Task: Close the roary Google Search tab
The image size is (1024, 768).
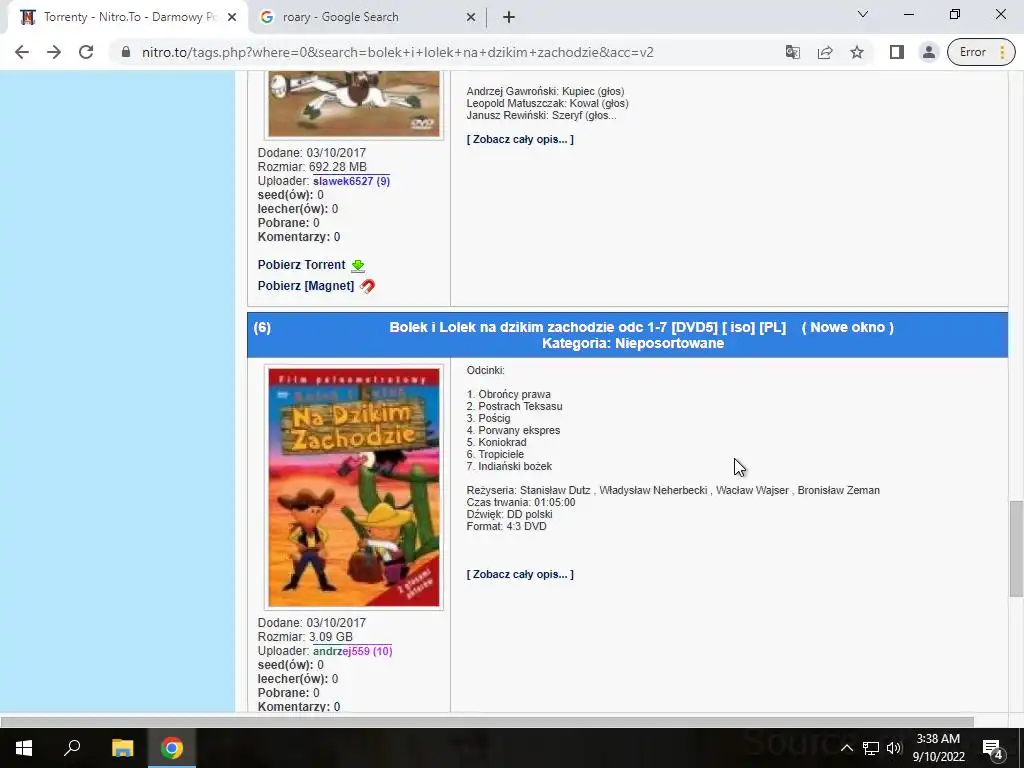Action: [x=471, y=17]
